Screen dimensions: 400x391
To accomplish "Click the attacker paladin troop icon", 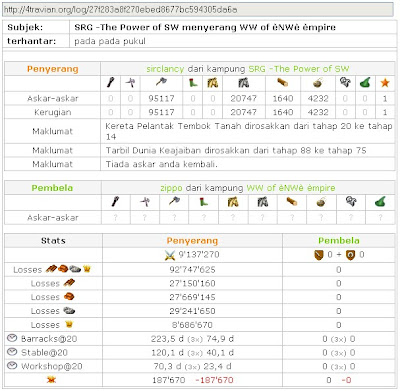I will coord(213,83).
